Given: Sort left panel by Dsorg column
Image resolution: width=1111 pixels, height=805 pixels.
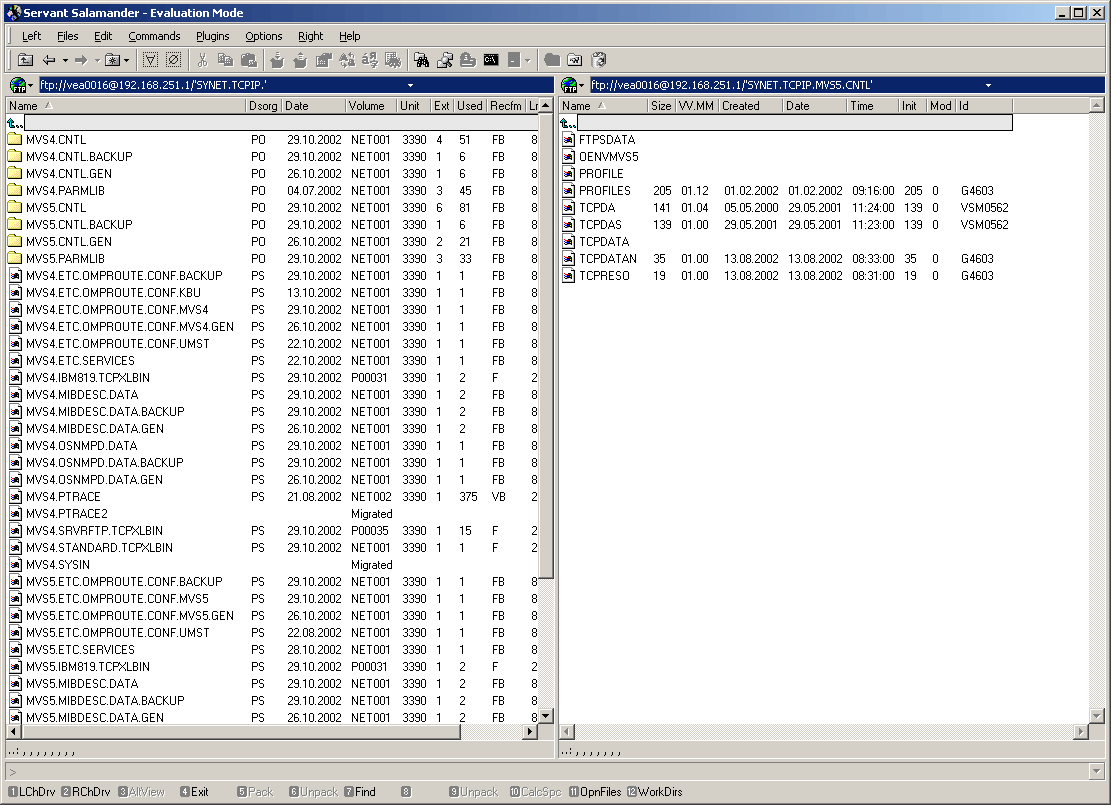Looking at the screenshot, I should (263, 106).
